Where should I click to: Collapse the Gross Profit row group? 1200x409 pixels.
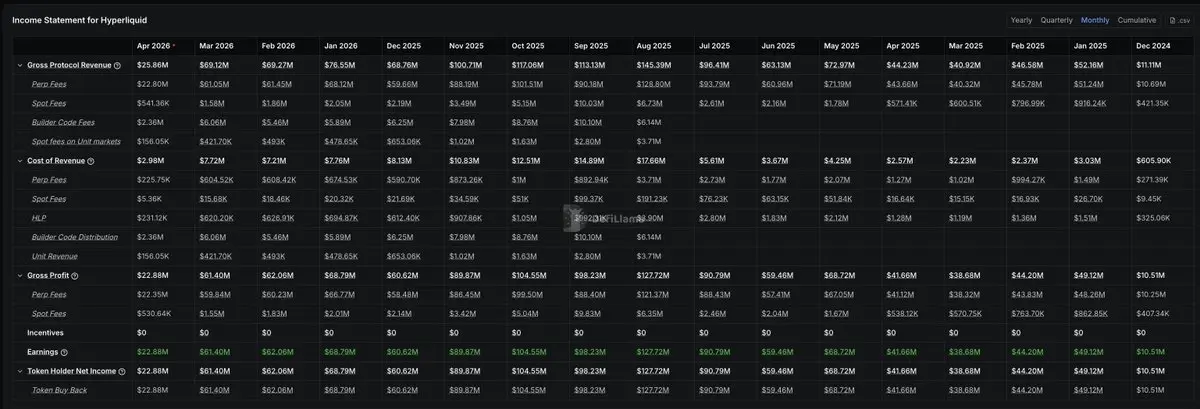(x=20, y=275)
